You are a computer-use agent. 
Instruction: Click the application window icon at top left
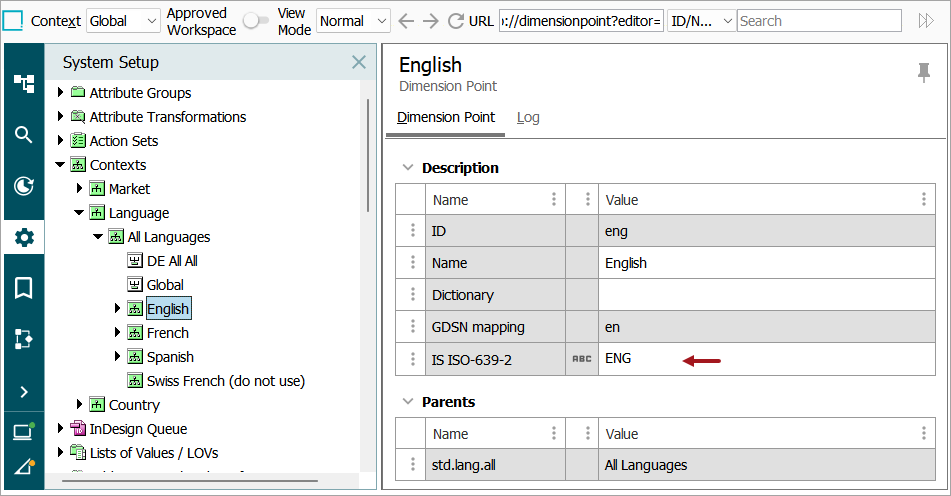(x=13, y=21)
